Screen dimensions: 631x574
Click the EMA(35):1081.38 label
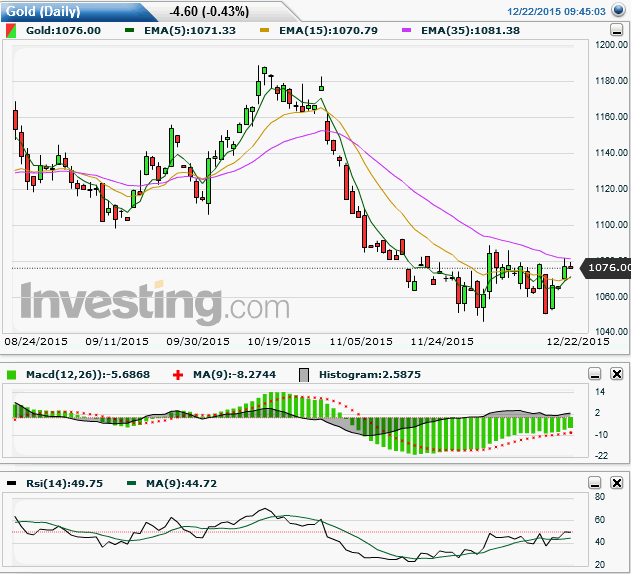pyautogui.click(x=470, y=31)
